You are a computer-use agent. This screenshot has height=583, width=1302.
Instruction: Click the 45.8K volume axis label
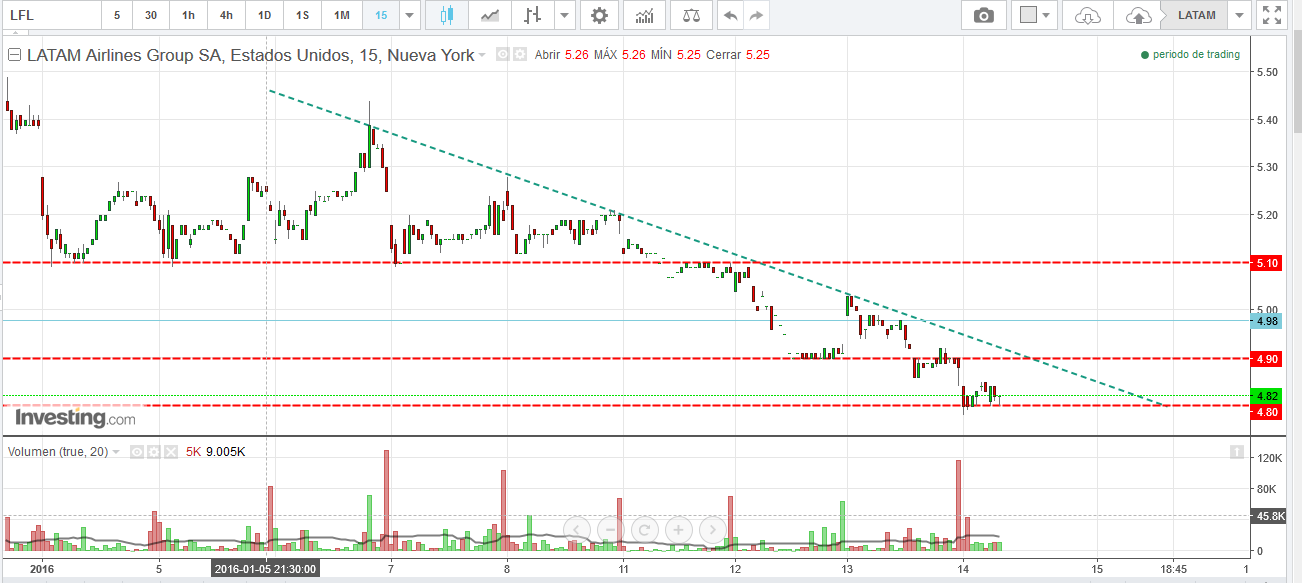click(1270, 516)
